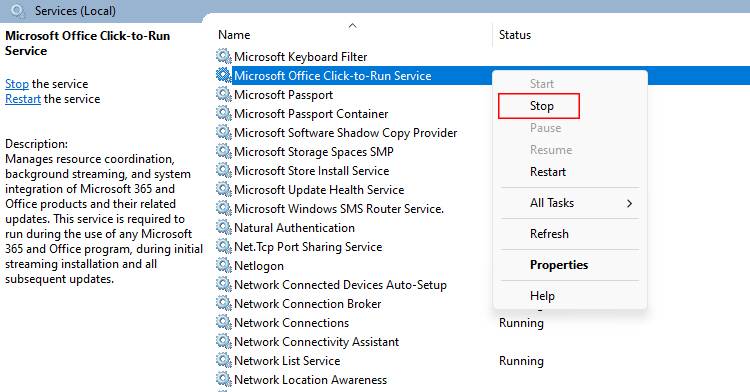Image resolution: width=750 pixels, height=392 pixels.
Task: Select Network List Service name
Action: [x=287, y=361]
